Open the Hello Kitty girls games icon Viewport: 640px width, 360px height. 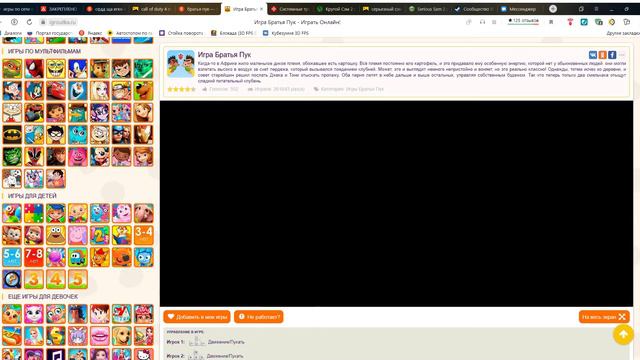[144, 354]
